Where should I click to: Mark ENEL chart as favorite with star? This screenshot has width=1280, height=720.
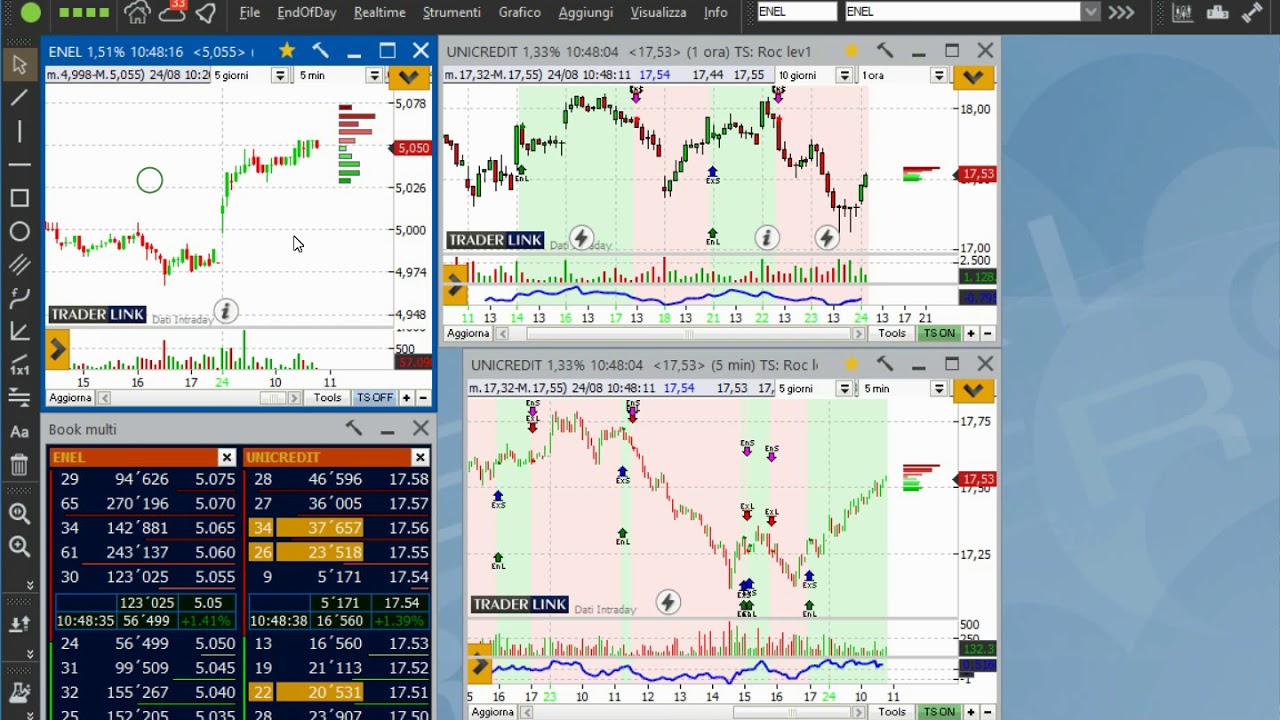coord(286,50)
